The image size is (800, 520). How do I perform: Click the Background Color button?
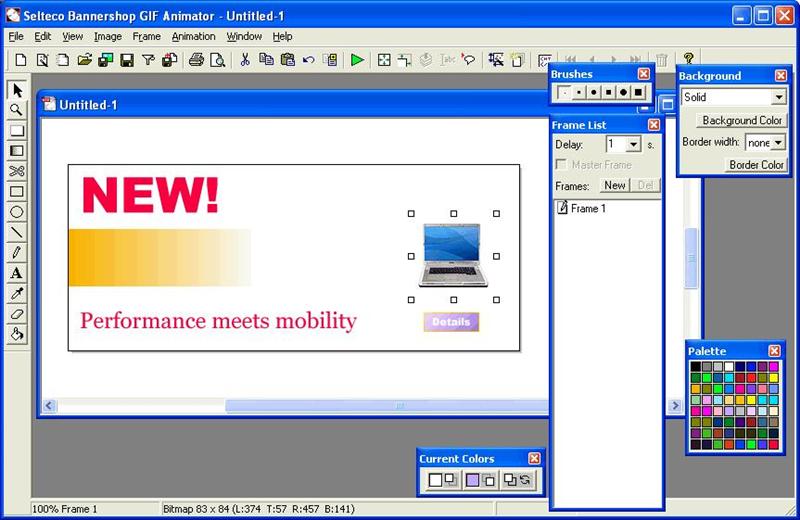coord(742,120)
